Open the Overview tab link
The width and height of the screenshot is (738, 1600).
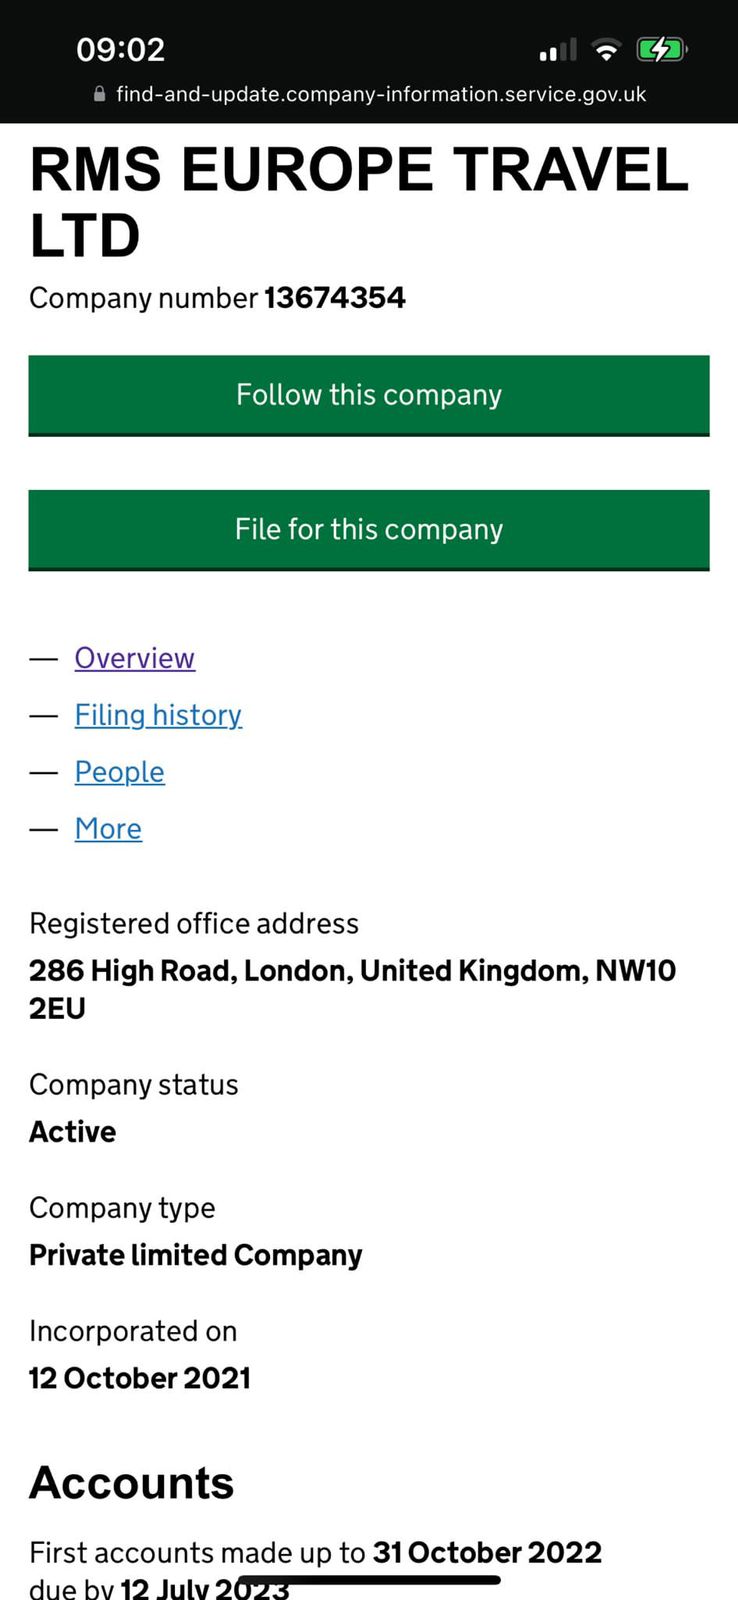(134, 658)
